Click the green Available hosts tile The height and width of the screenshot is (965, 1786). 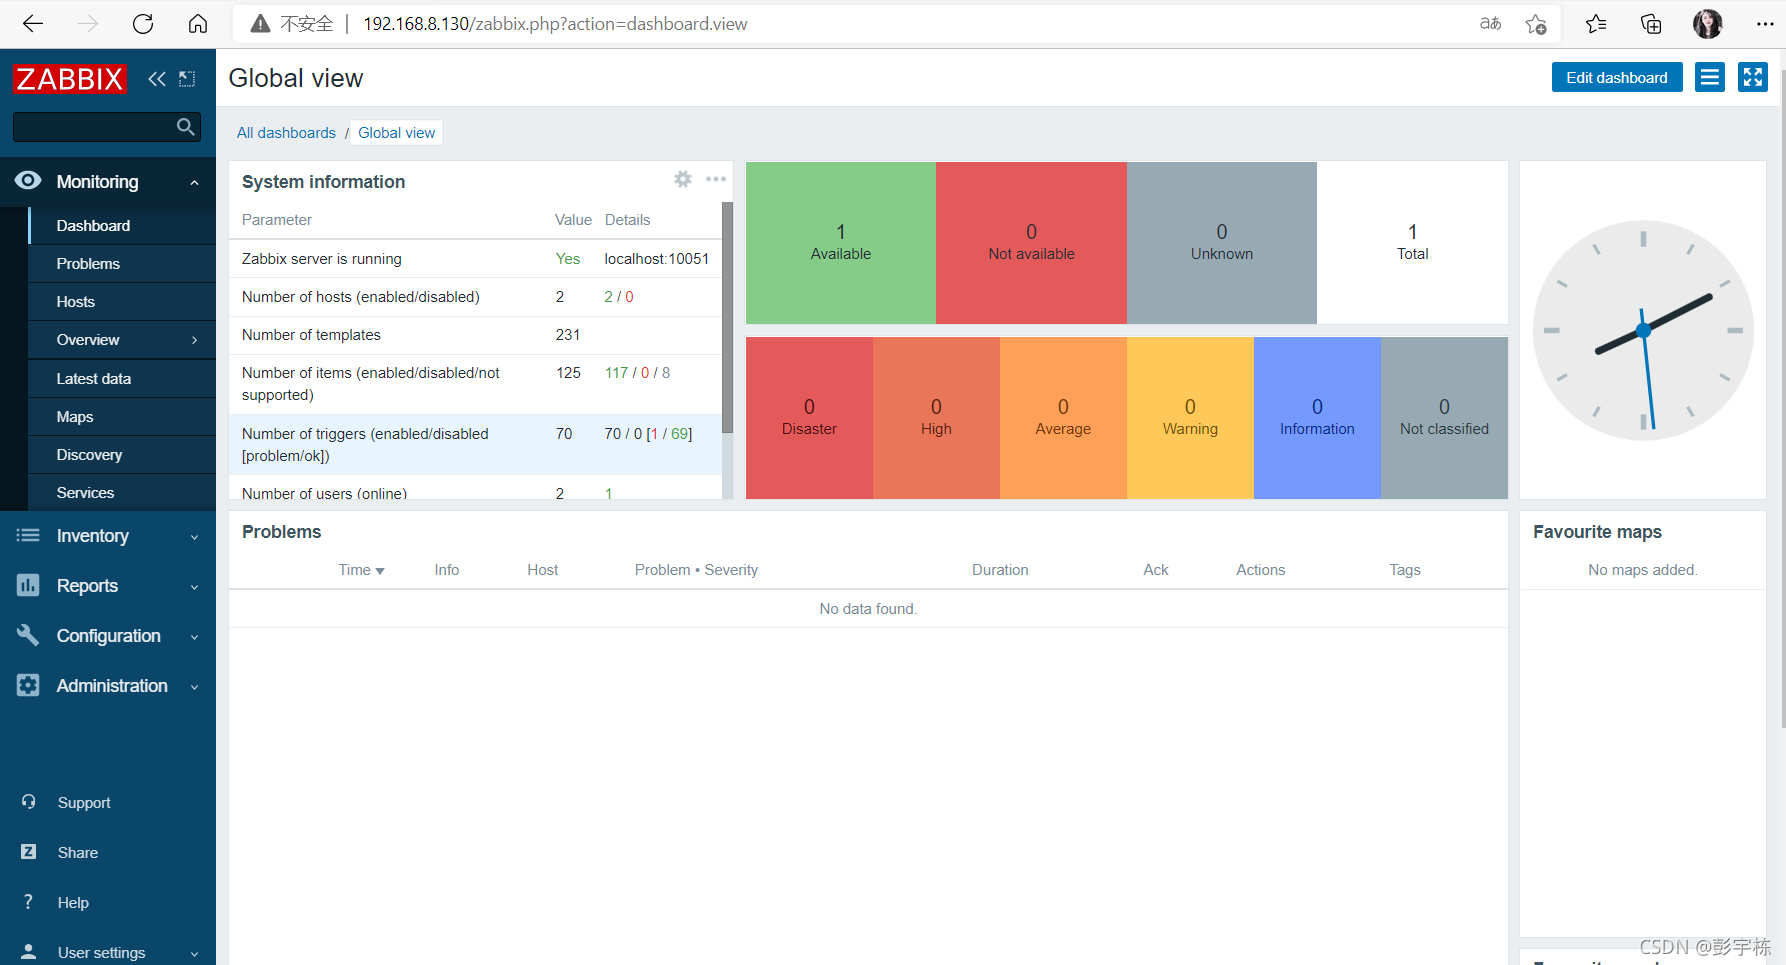click(841, 243)
